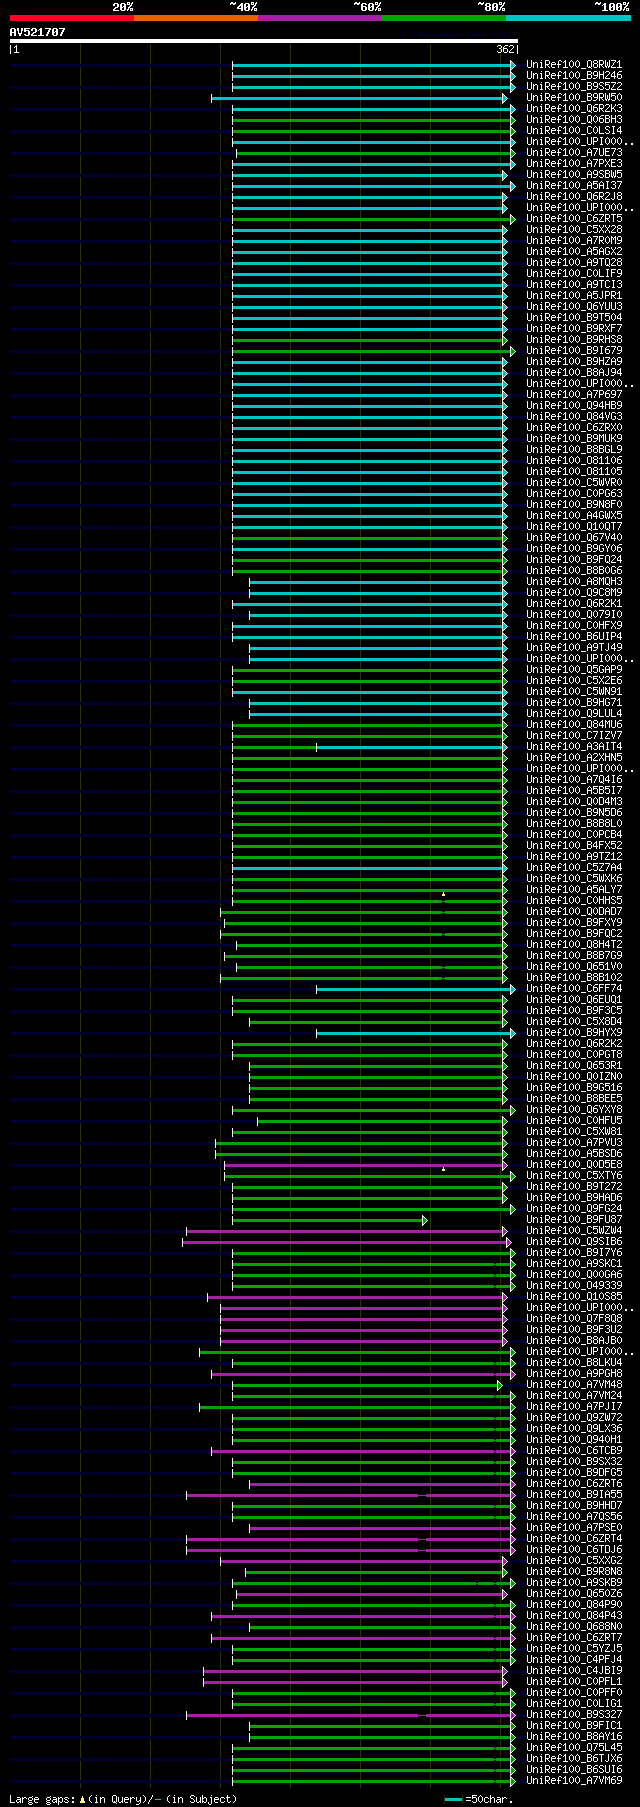Select subject label UniRef100_A5AGX2

click(574, 251)
